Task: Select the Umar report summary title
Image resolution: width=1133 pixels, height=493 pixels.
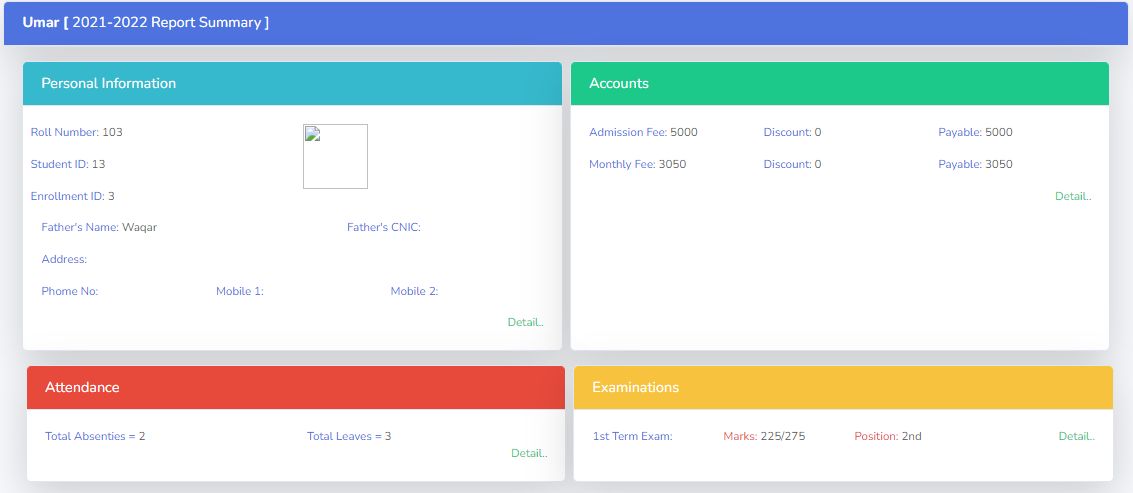Action: pos(146,22)
